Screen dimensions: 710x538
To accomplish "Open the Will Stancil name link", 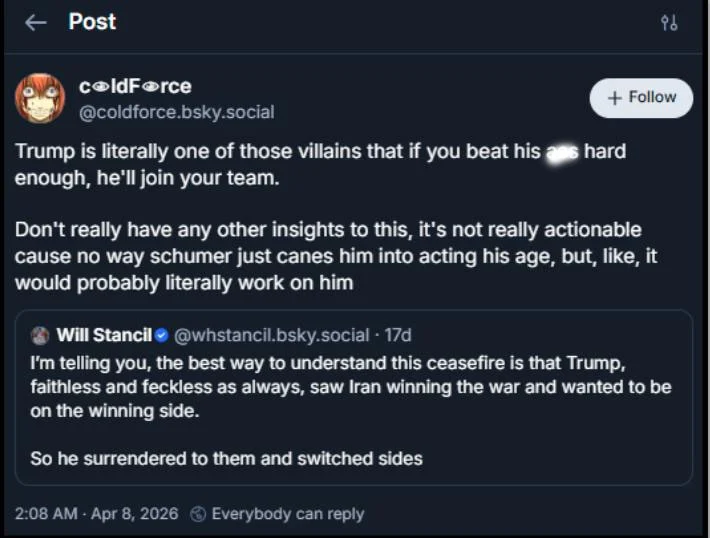I will click(104, 334).
